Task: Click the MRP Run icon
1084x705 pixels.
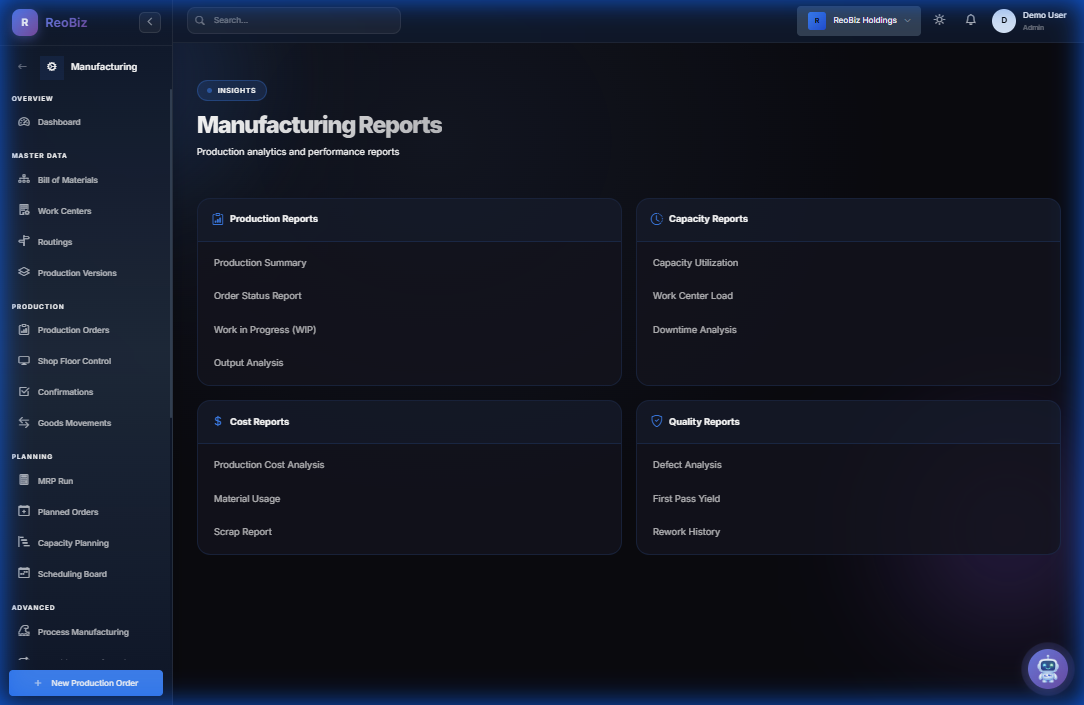Action: [22, 480]
